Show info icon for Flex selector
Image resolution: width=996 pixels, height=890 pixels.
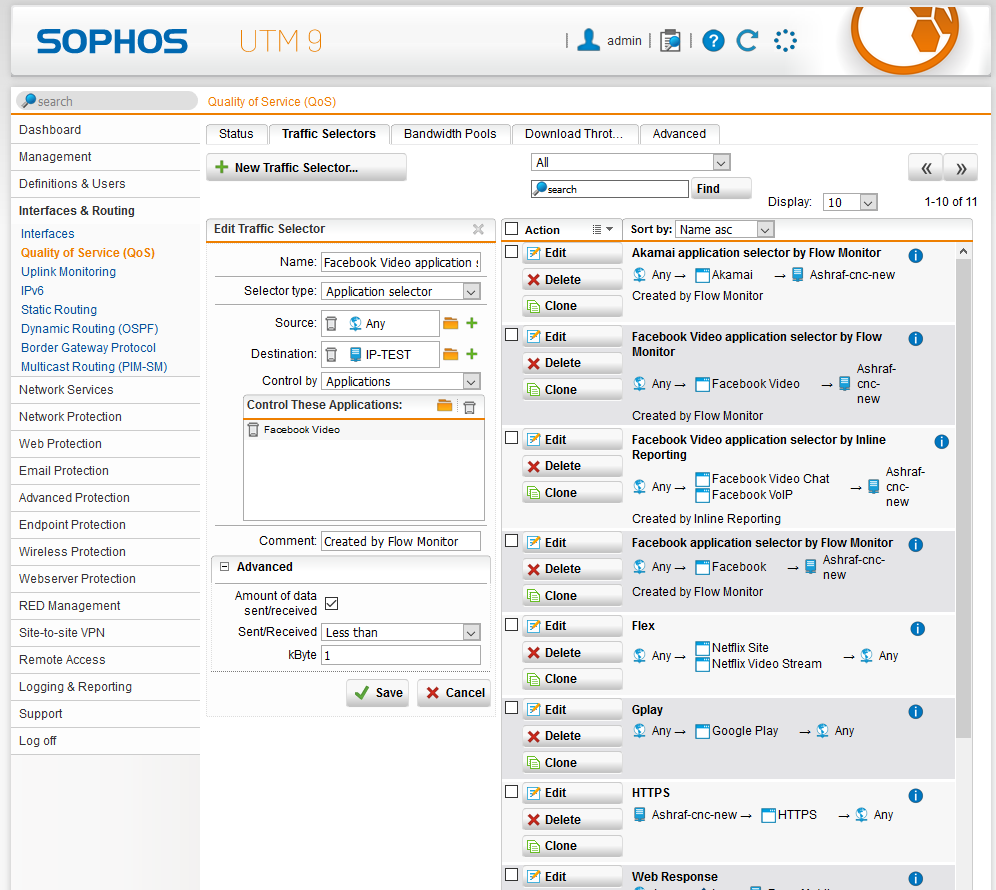[917, 628]
